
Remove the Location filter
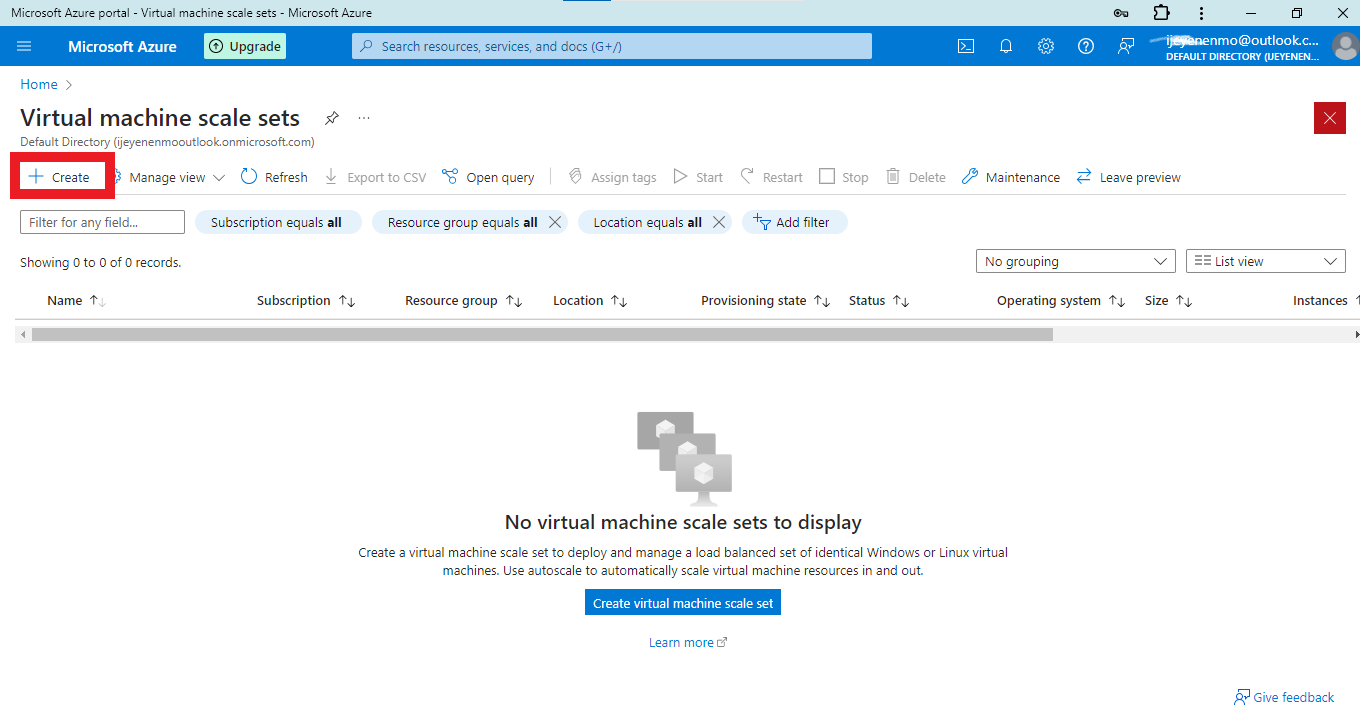coord(718,222)
